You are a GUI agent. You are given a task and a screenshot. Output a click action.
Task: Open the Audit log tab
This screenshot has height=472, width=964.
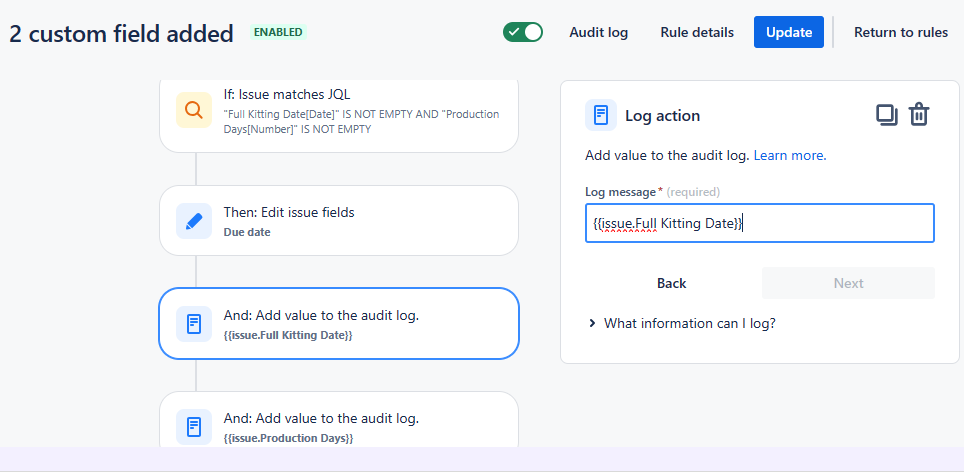(598, 32)
